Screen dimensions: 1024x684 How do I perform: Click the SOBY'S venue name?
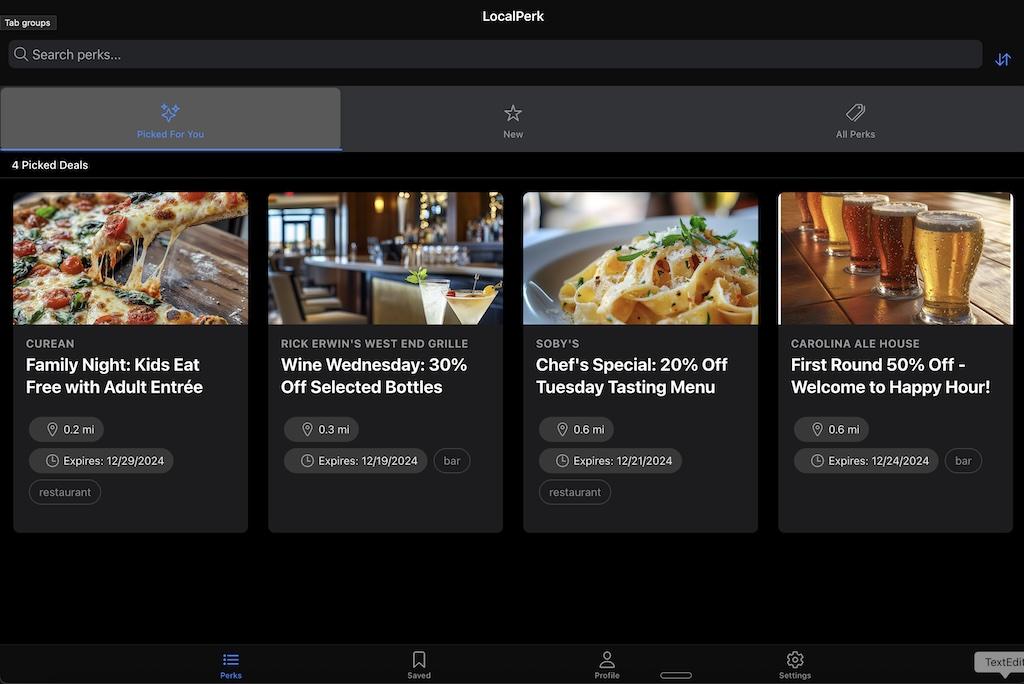(558, 344)
